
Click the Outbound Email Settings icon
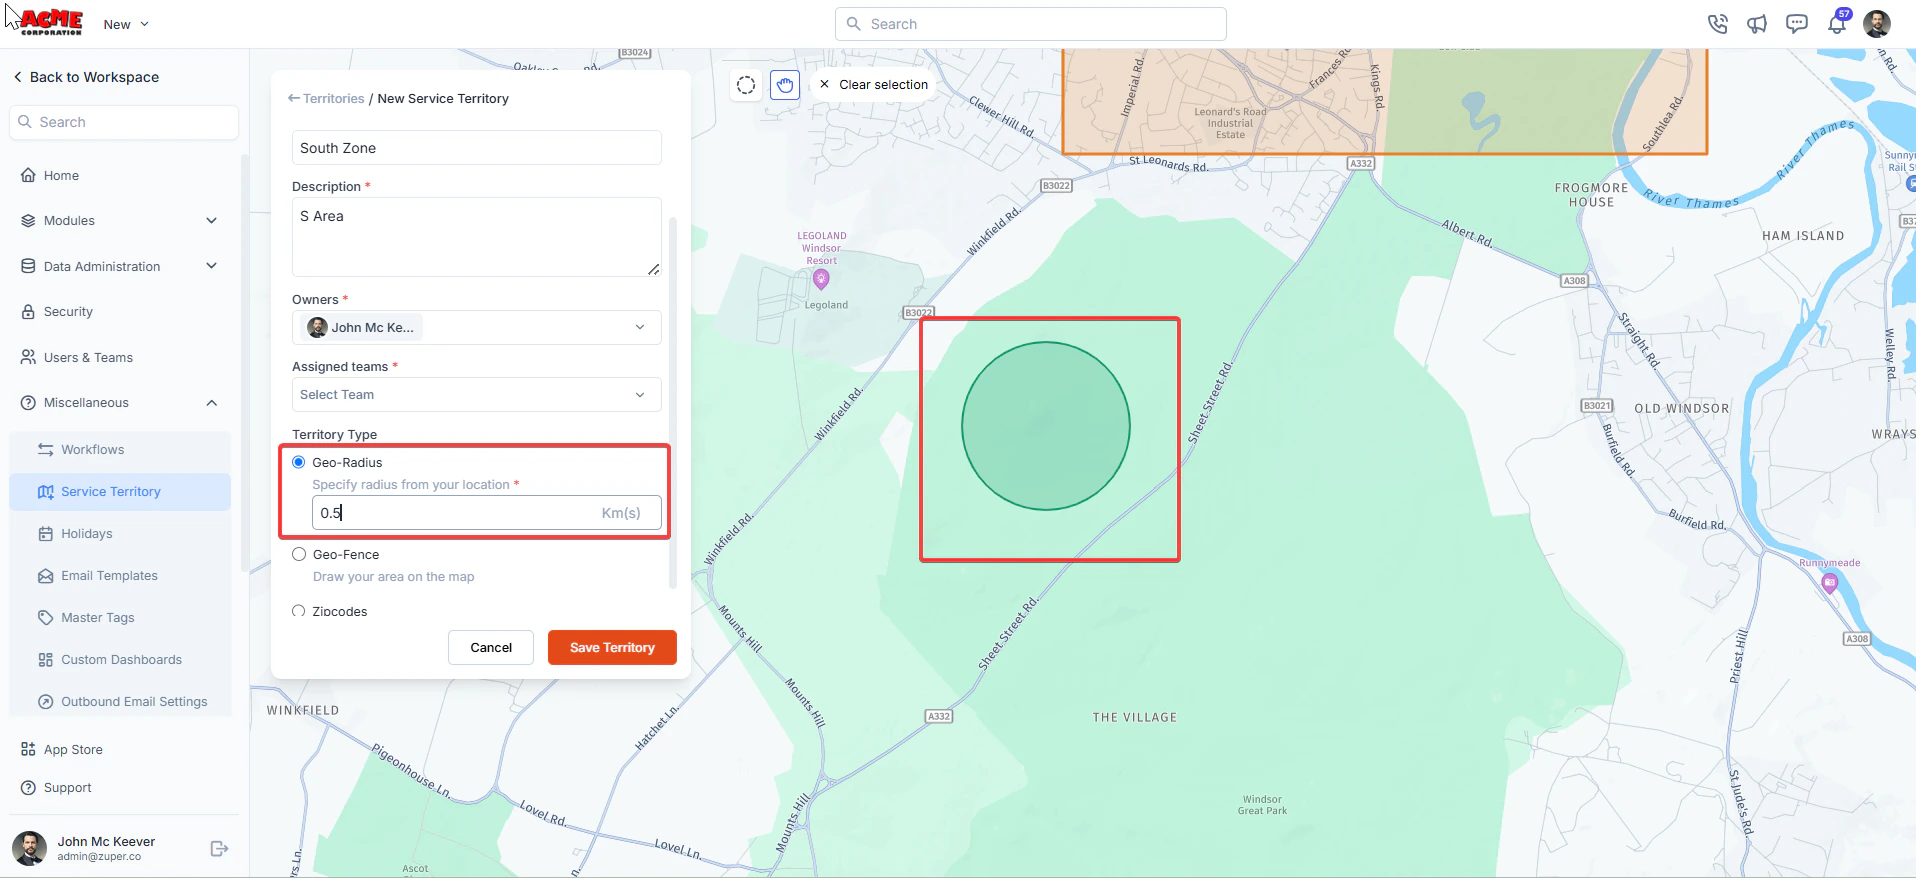click(x=46, y=702)
